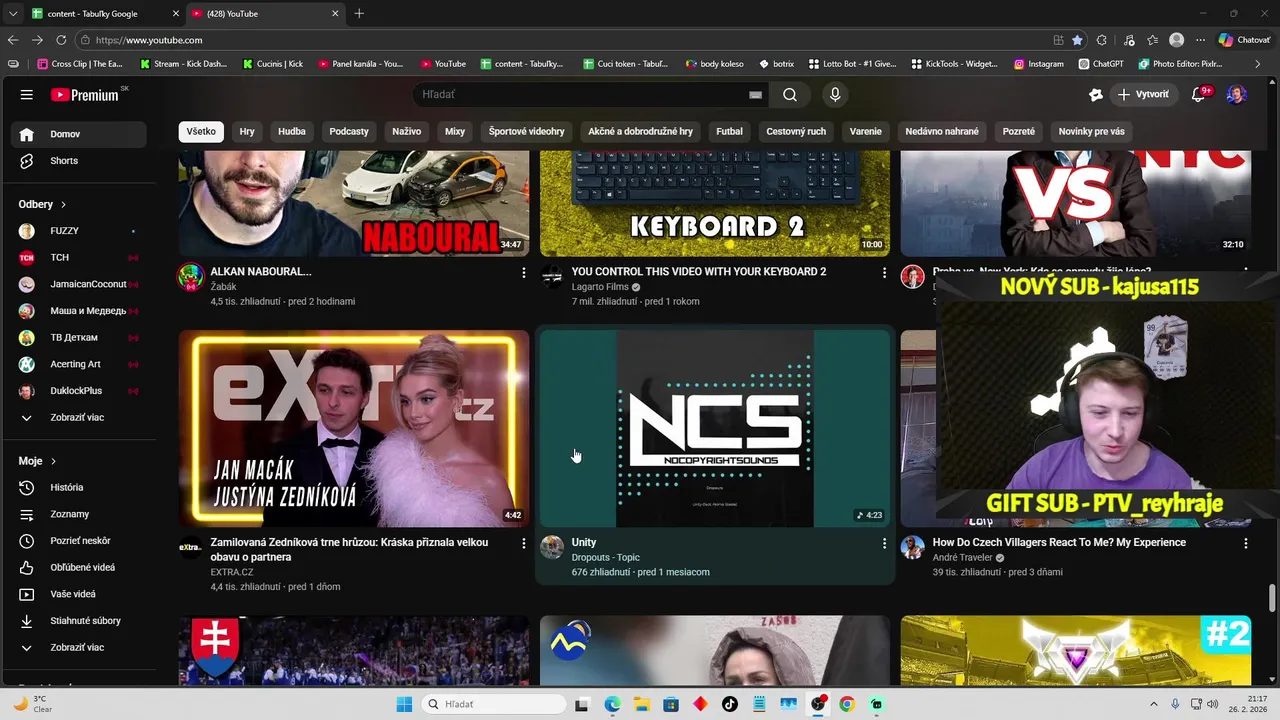Viewport: 1280px width, 720px height.
Task: Open the Windows Start menu
Action: [x=404, y=704]
